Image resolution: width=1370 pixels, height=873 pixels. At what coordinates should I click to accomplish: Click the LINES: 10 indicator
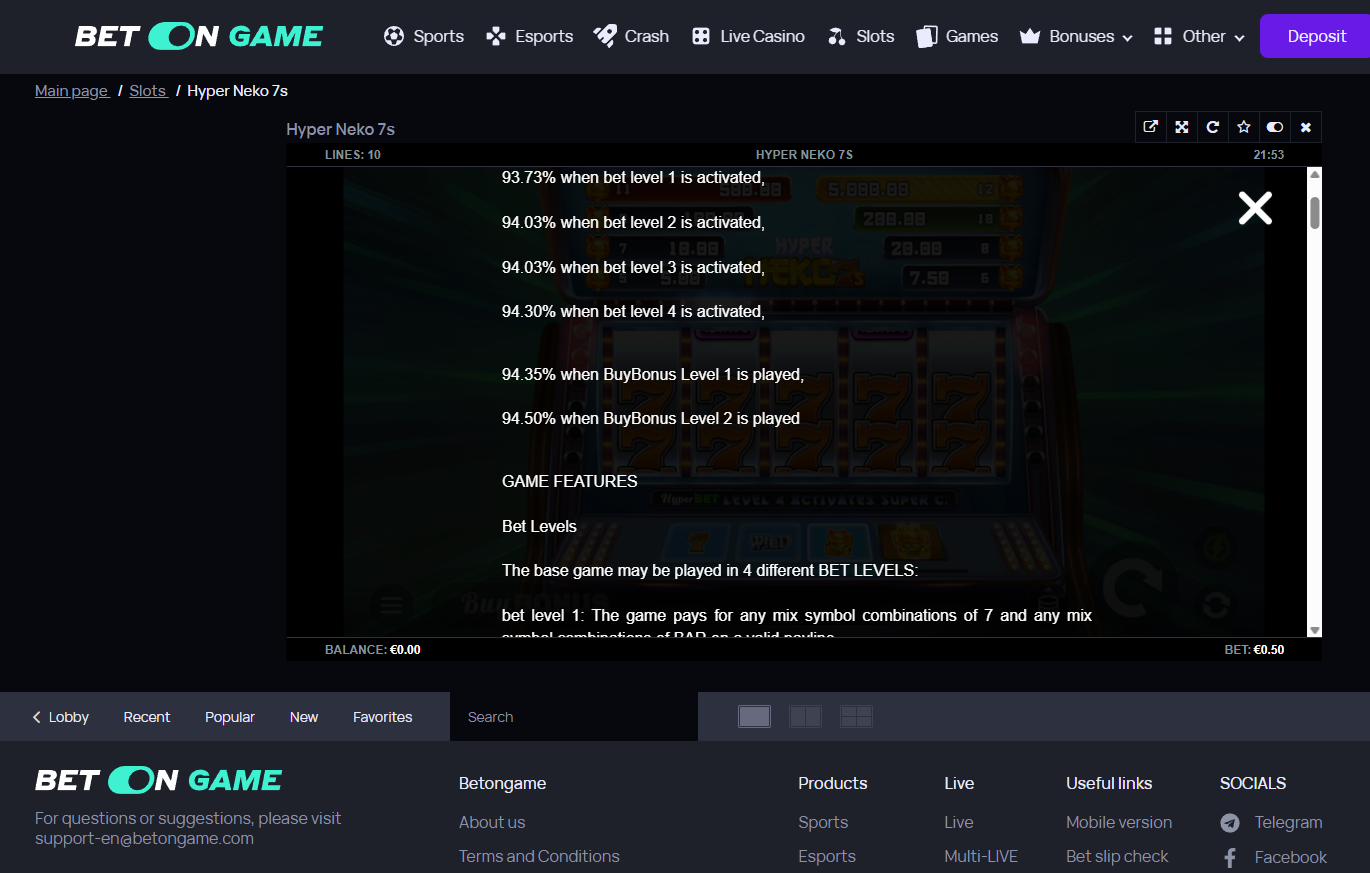click(353, 155)
